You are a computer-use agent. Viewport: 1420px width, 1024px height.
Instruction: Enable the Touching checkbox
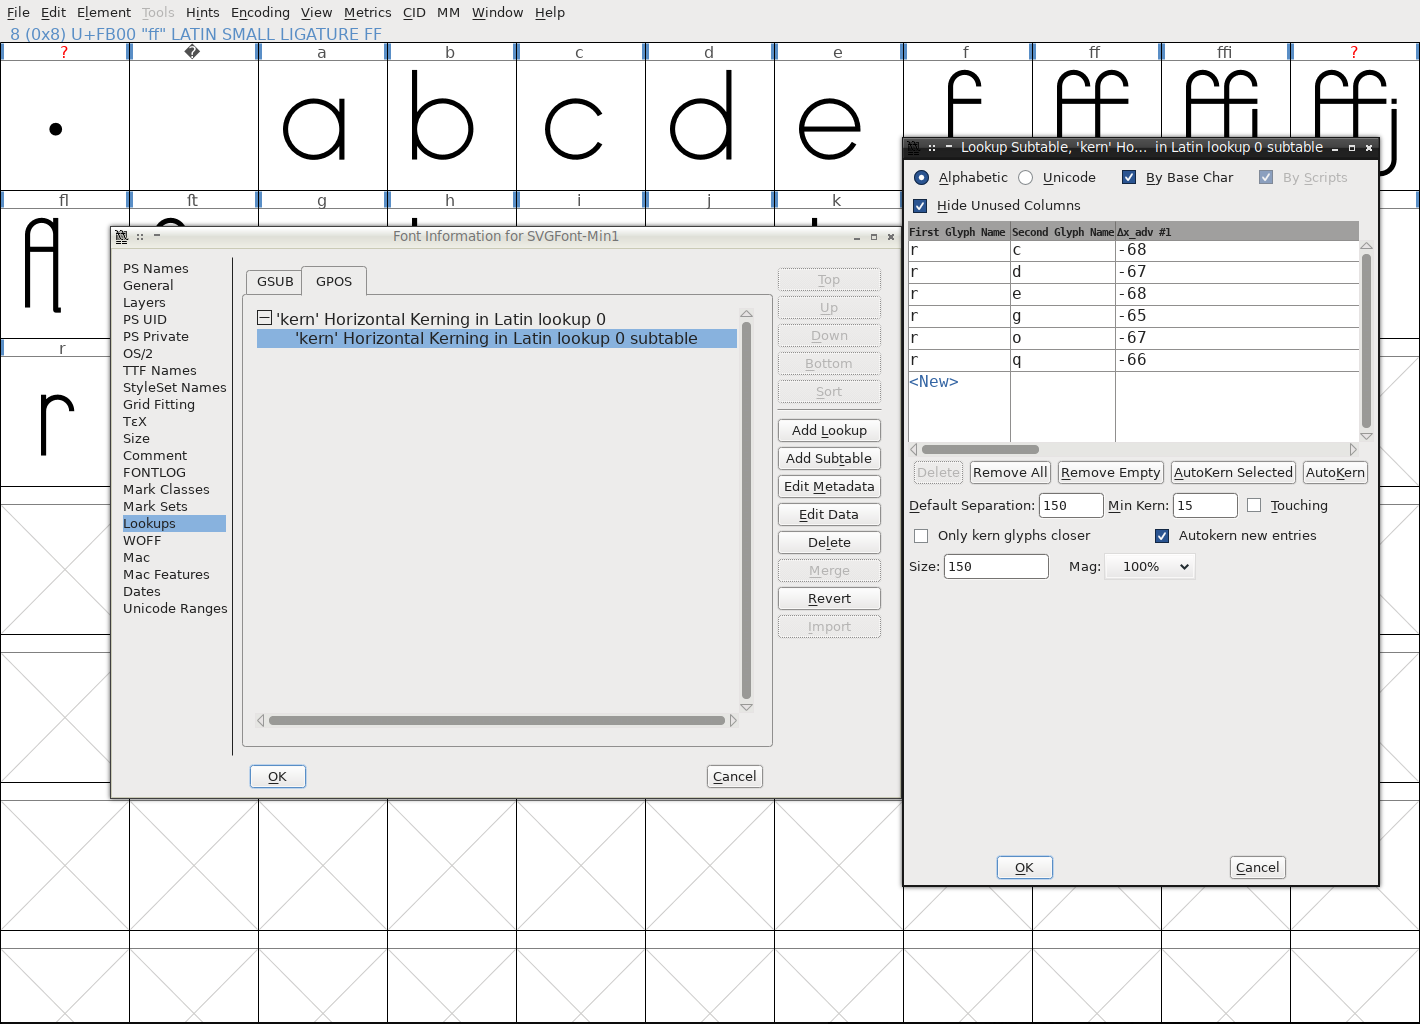pos(1254,505)
